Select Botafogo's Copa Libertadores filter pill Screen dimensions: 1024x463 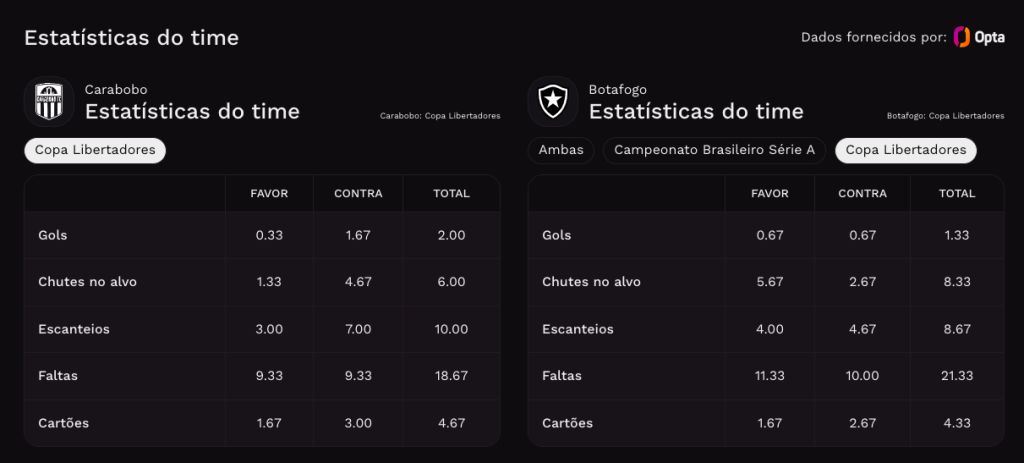tap(906, 150)
